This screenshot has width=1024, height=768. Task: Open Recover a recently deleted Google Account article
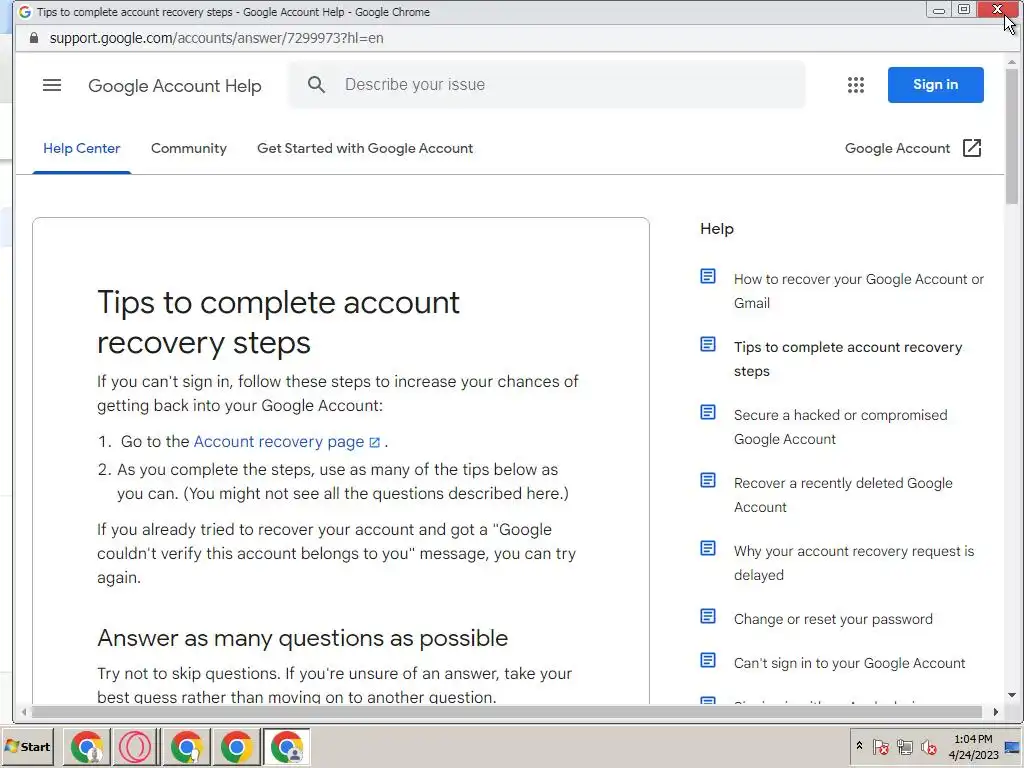[843, 495]
